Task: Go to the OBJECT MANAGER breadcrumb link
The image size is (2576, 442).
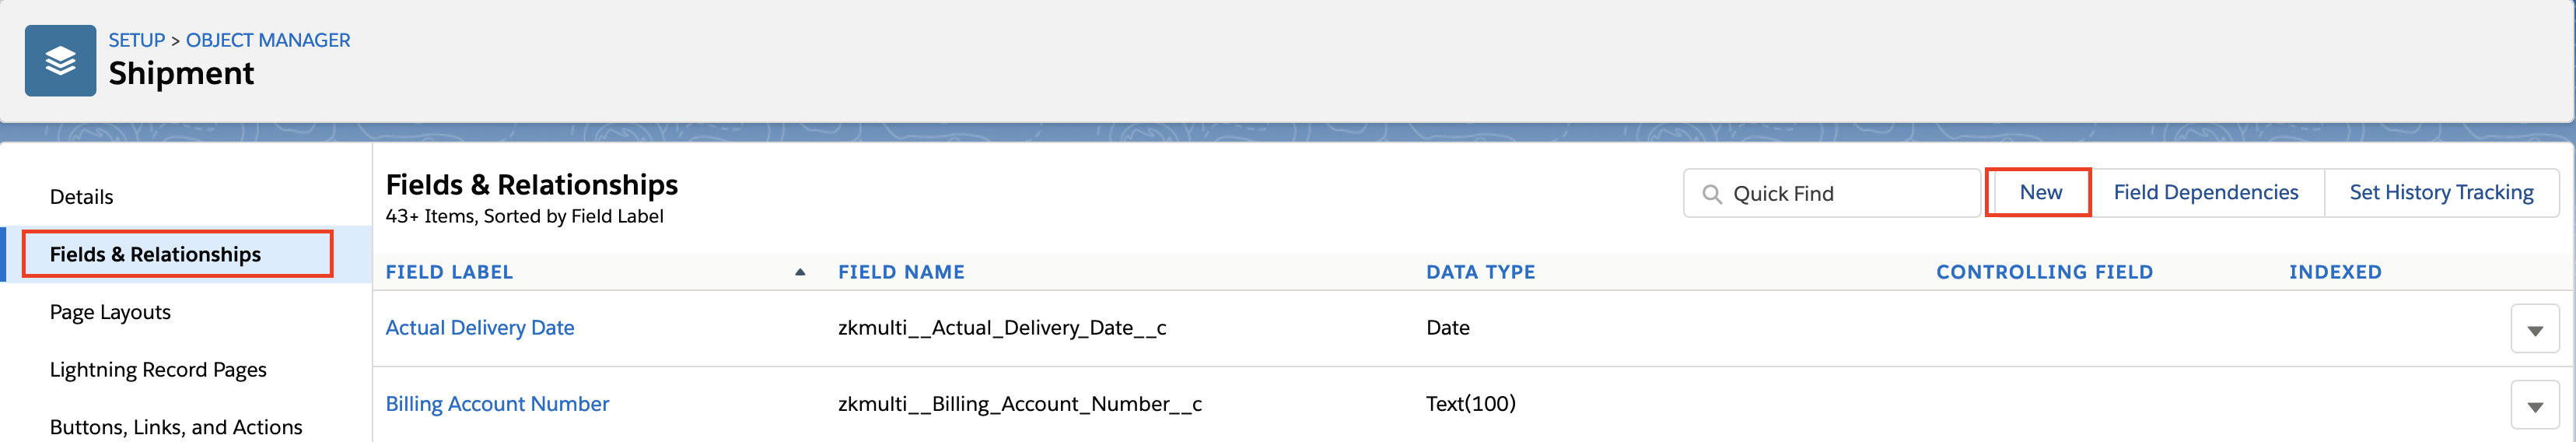Action: click(268, 40)
